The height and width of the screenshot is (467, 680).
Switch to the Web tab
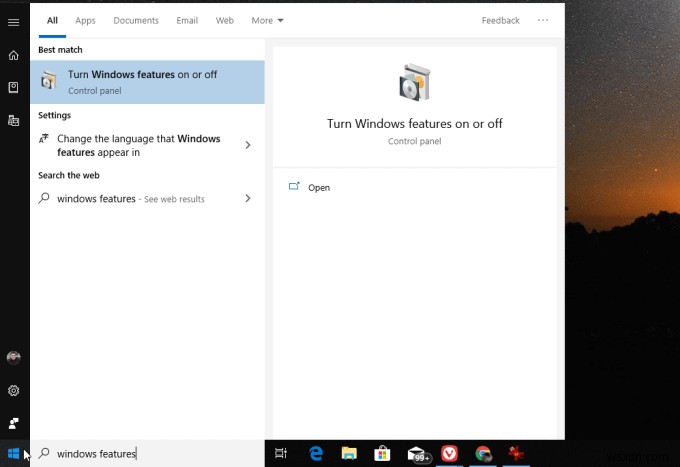pos(225,20)
